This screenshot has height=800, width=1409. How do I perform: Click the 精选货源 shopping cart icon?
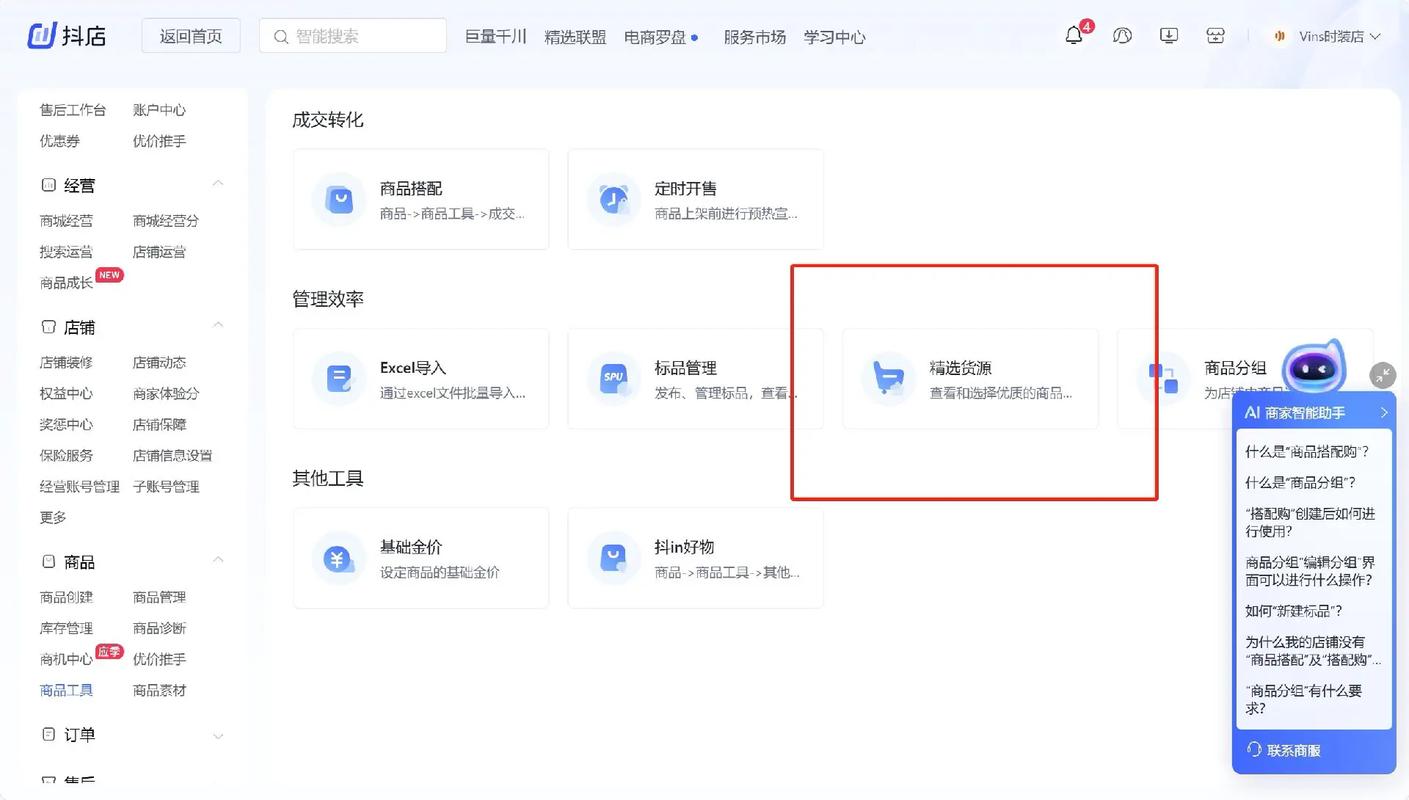pyautogui.click(x=888, y=378)
